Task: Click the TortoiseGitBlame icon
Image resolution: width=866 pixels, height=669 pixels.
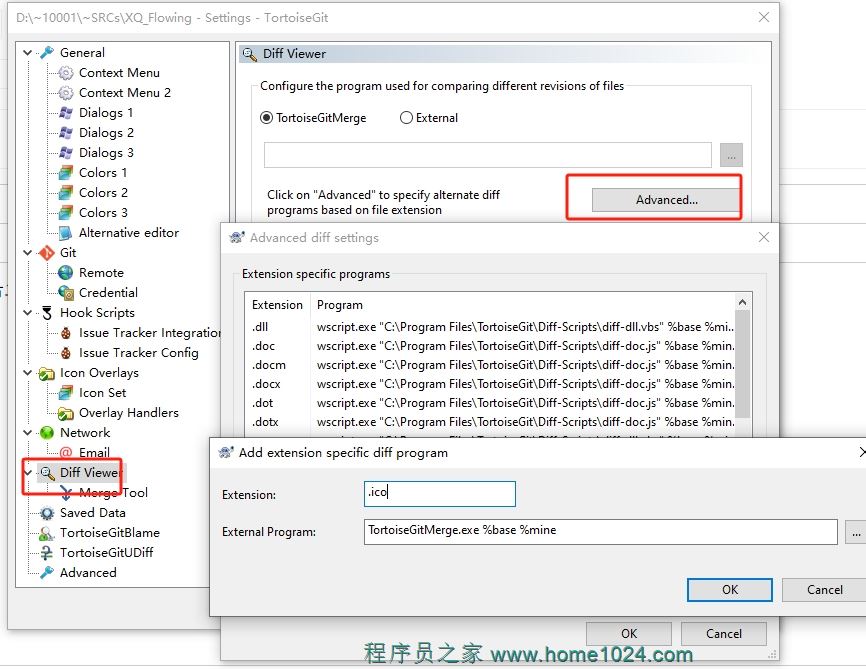Action: [47, 533]
